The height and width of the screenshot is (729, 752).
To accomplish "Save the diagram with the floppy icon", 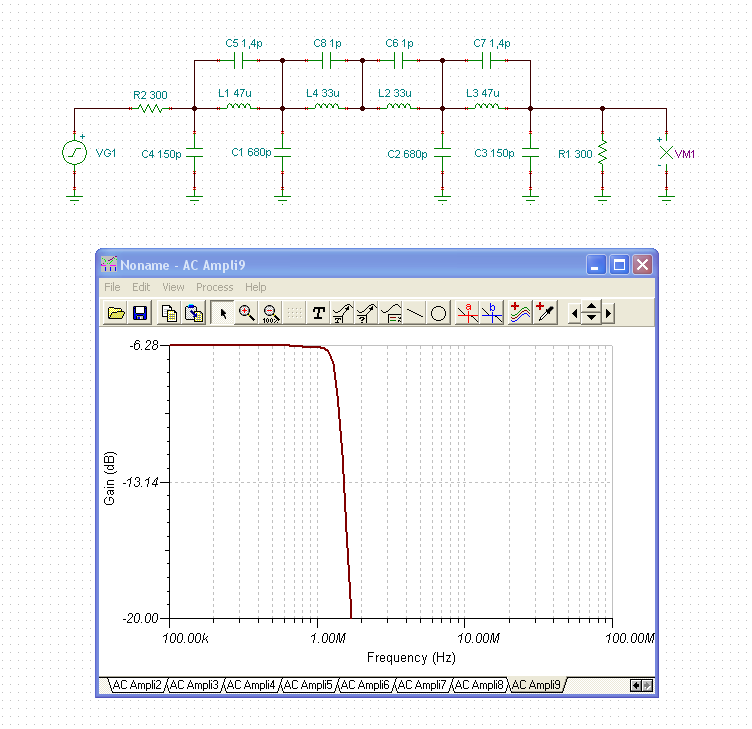I will point(140,313).
